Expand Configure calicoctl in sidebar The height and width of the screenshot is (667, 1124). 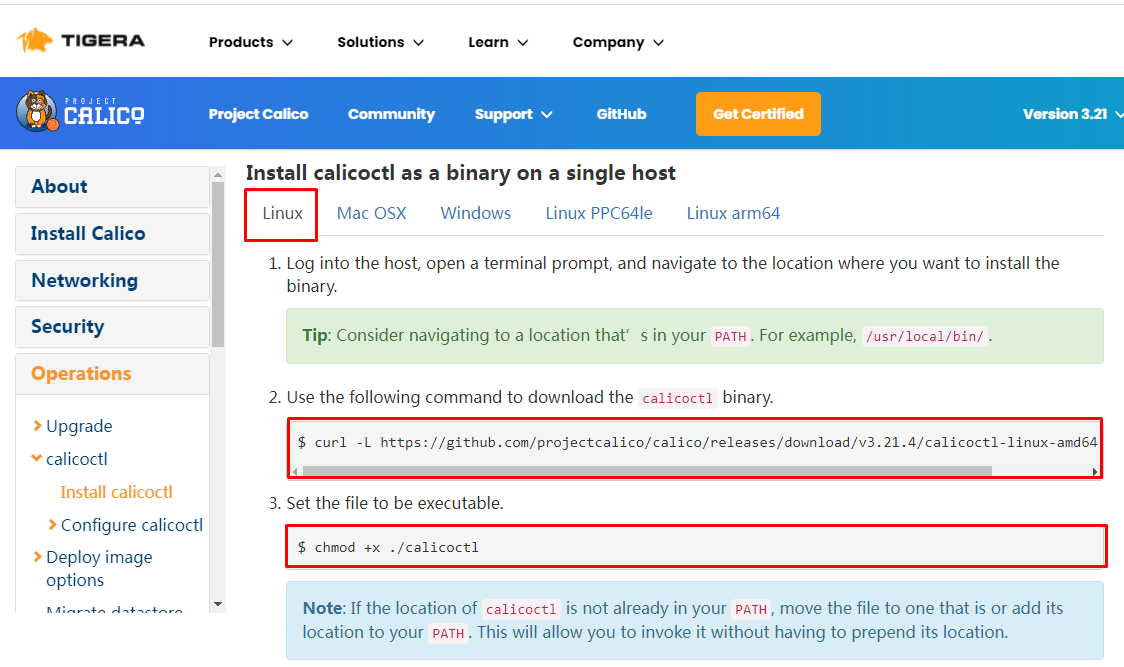[131, 525]
